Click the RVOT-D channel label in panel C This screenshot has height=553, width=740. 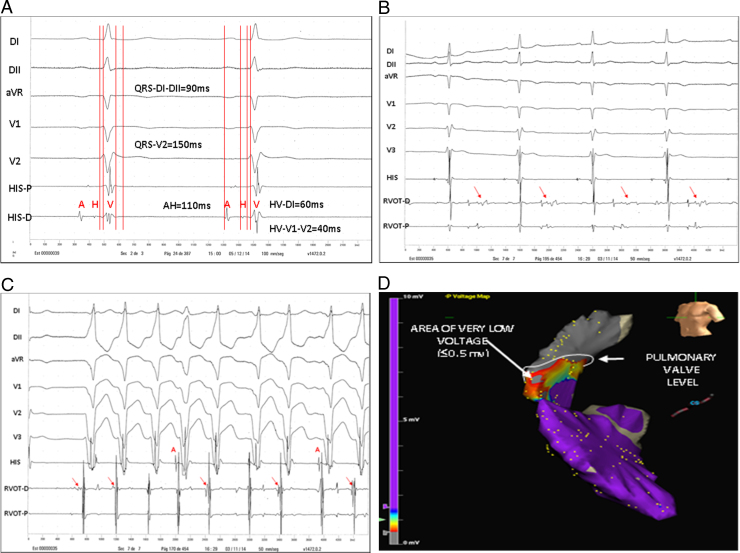pyautogui.click(x=17, y=488)
